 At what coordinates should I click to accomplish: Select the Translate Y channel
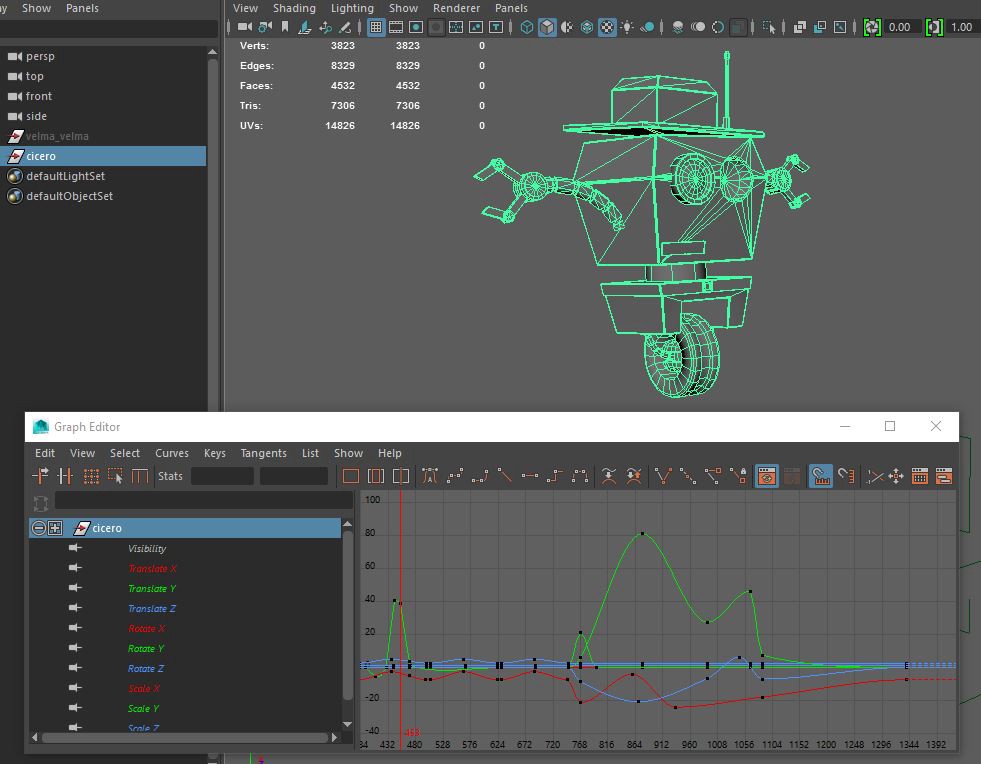tap(152, 589)
